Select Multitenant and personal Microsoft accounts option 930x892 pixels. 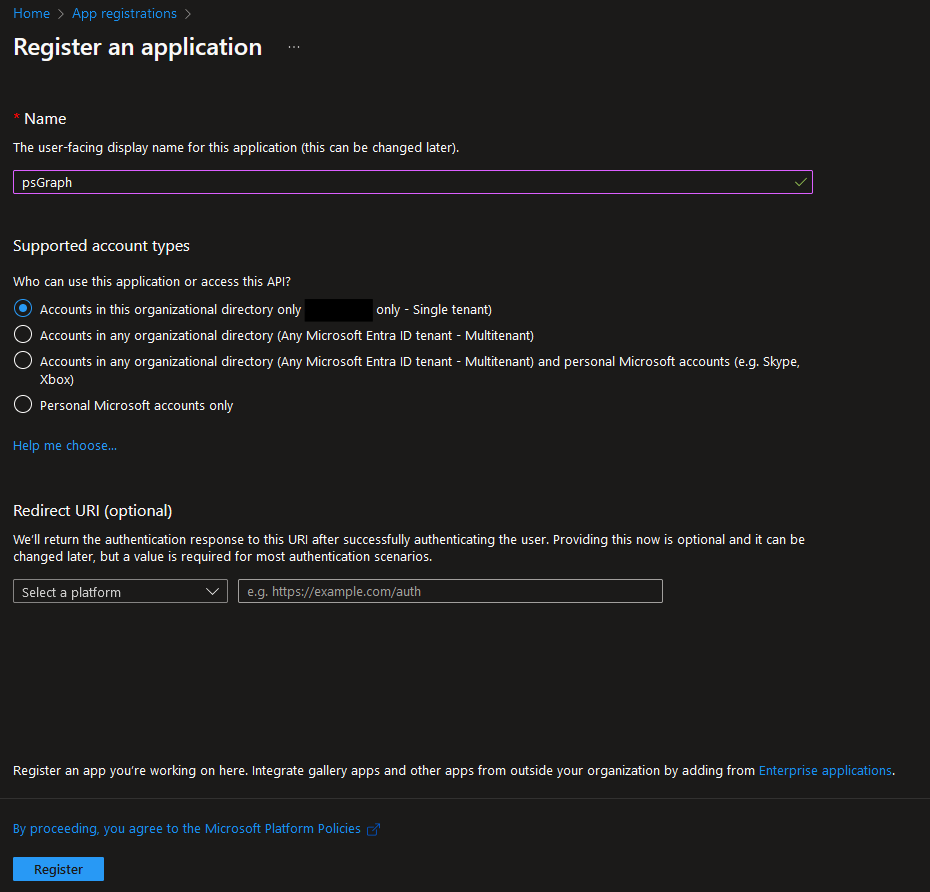point(22,360)
